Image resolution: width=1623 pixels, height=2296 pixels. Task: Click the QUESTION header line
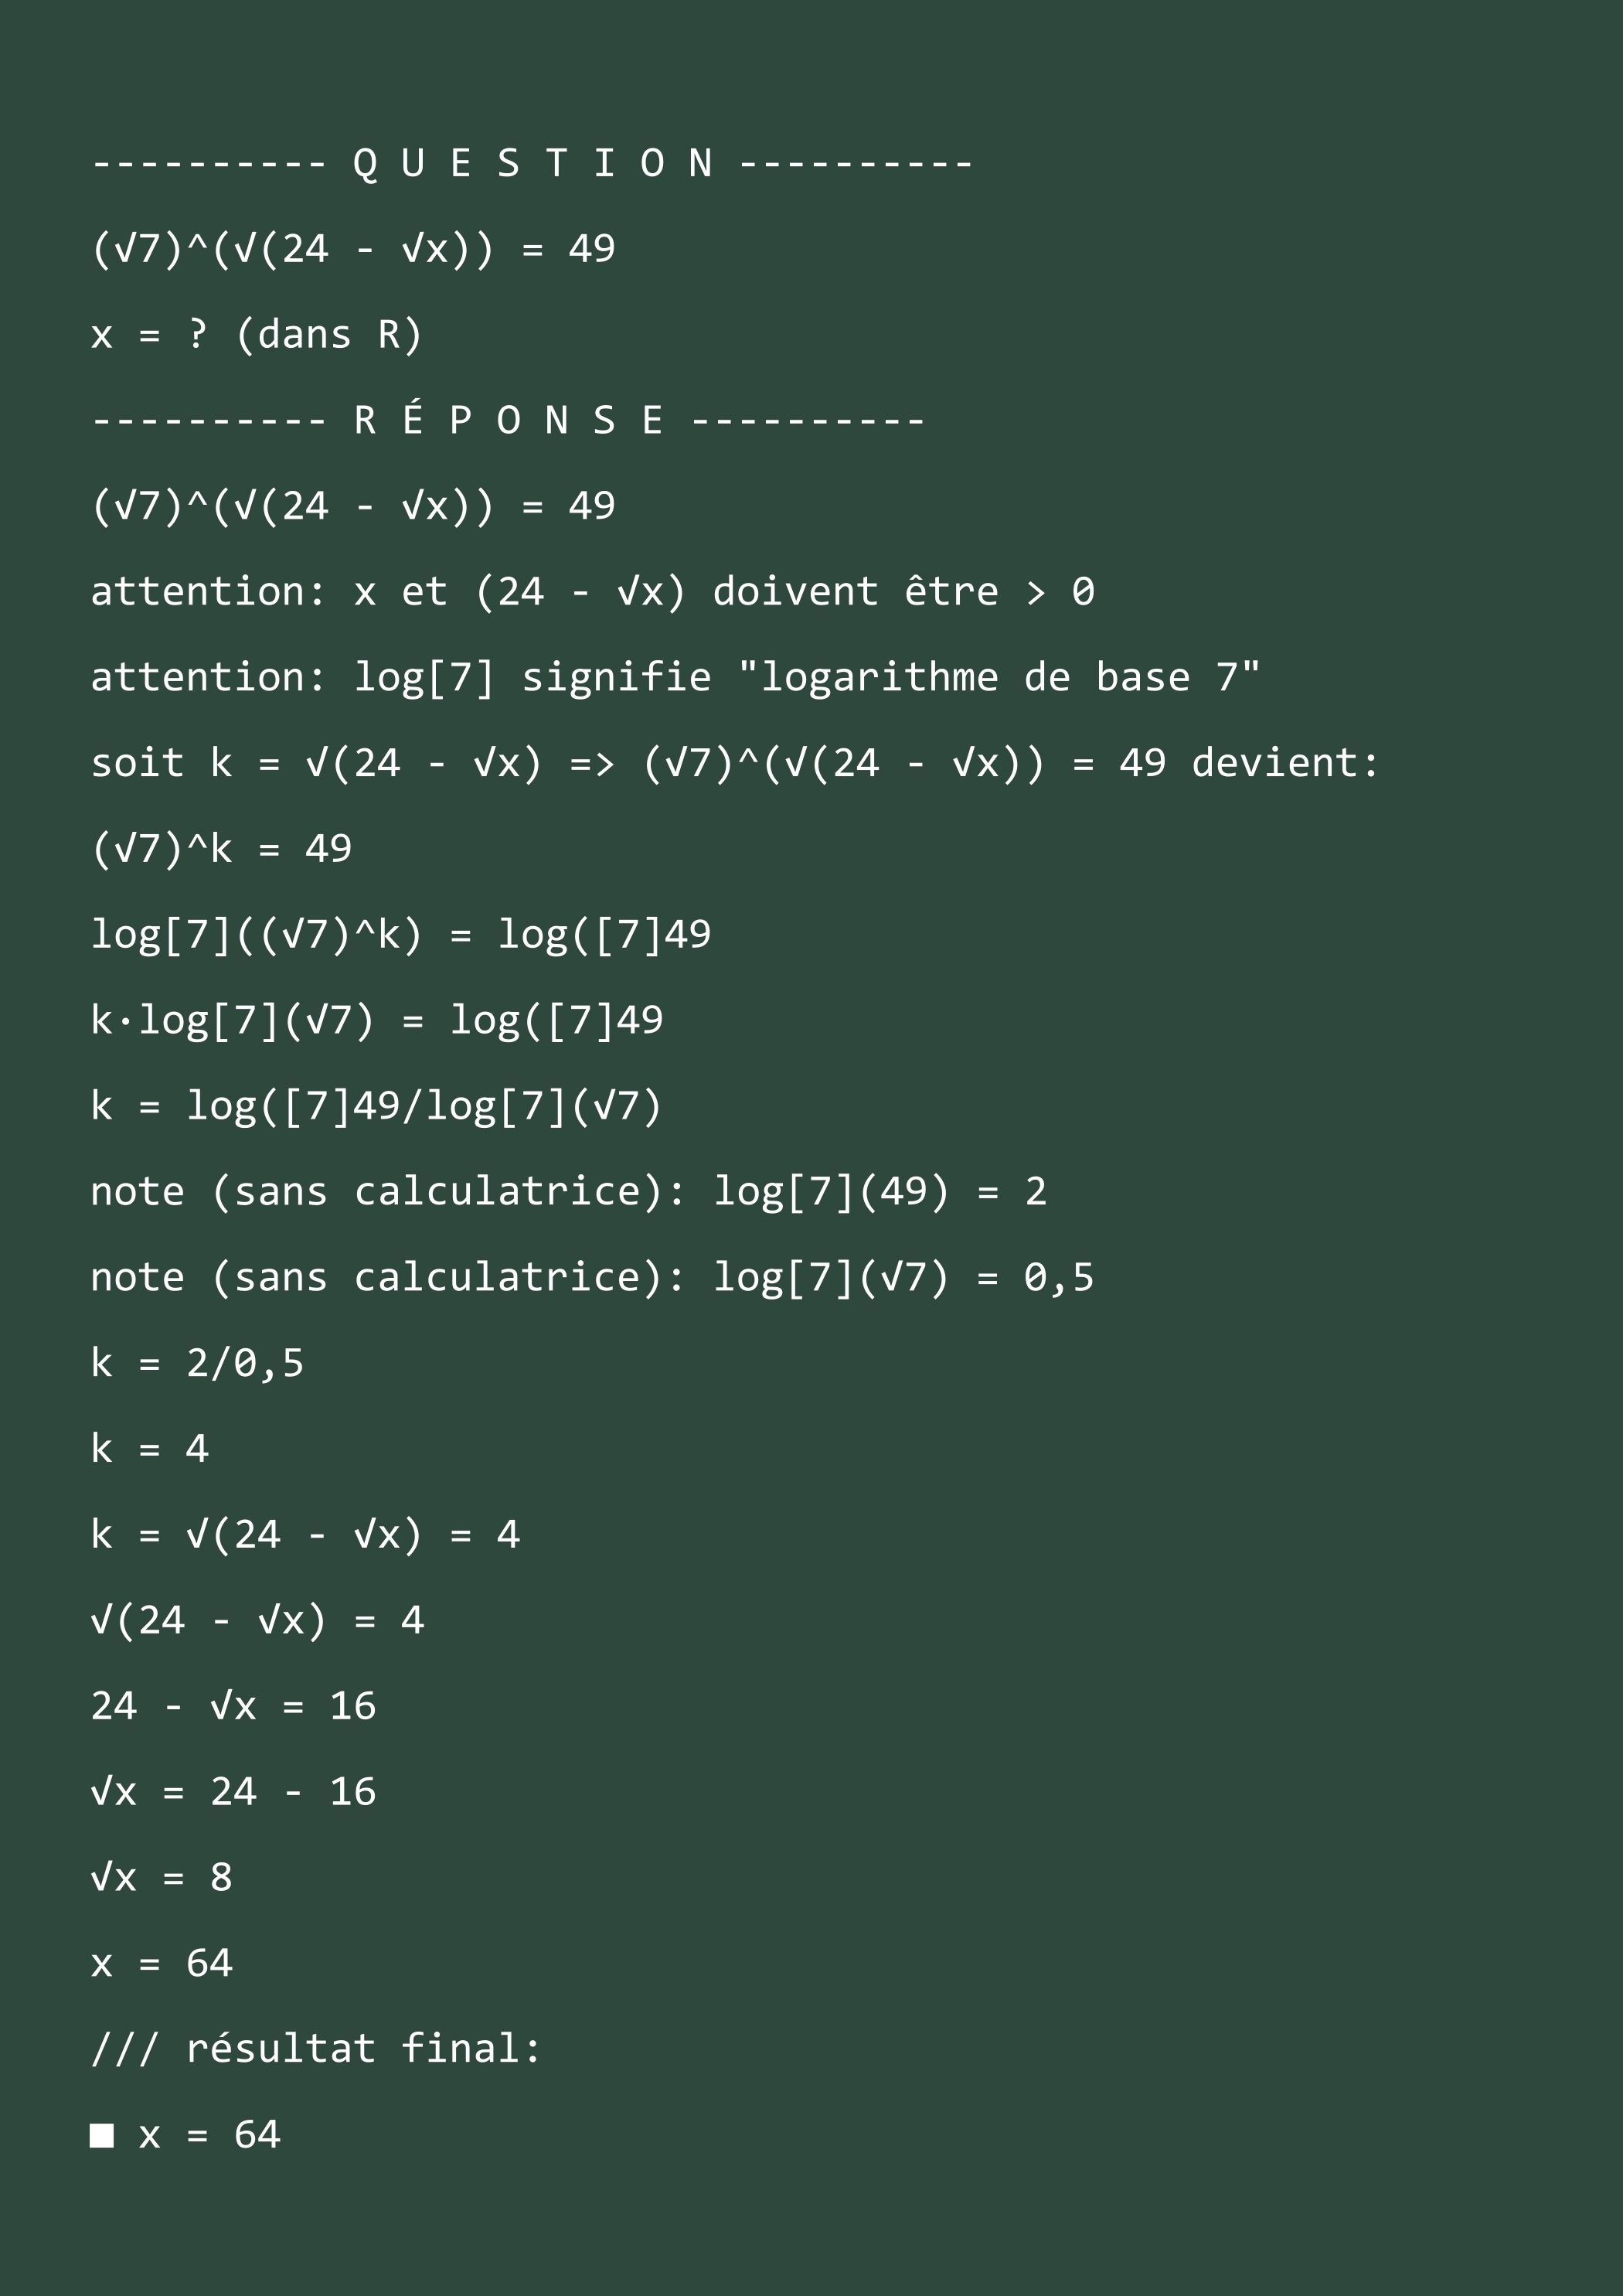pos(532,163)
